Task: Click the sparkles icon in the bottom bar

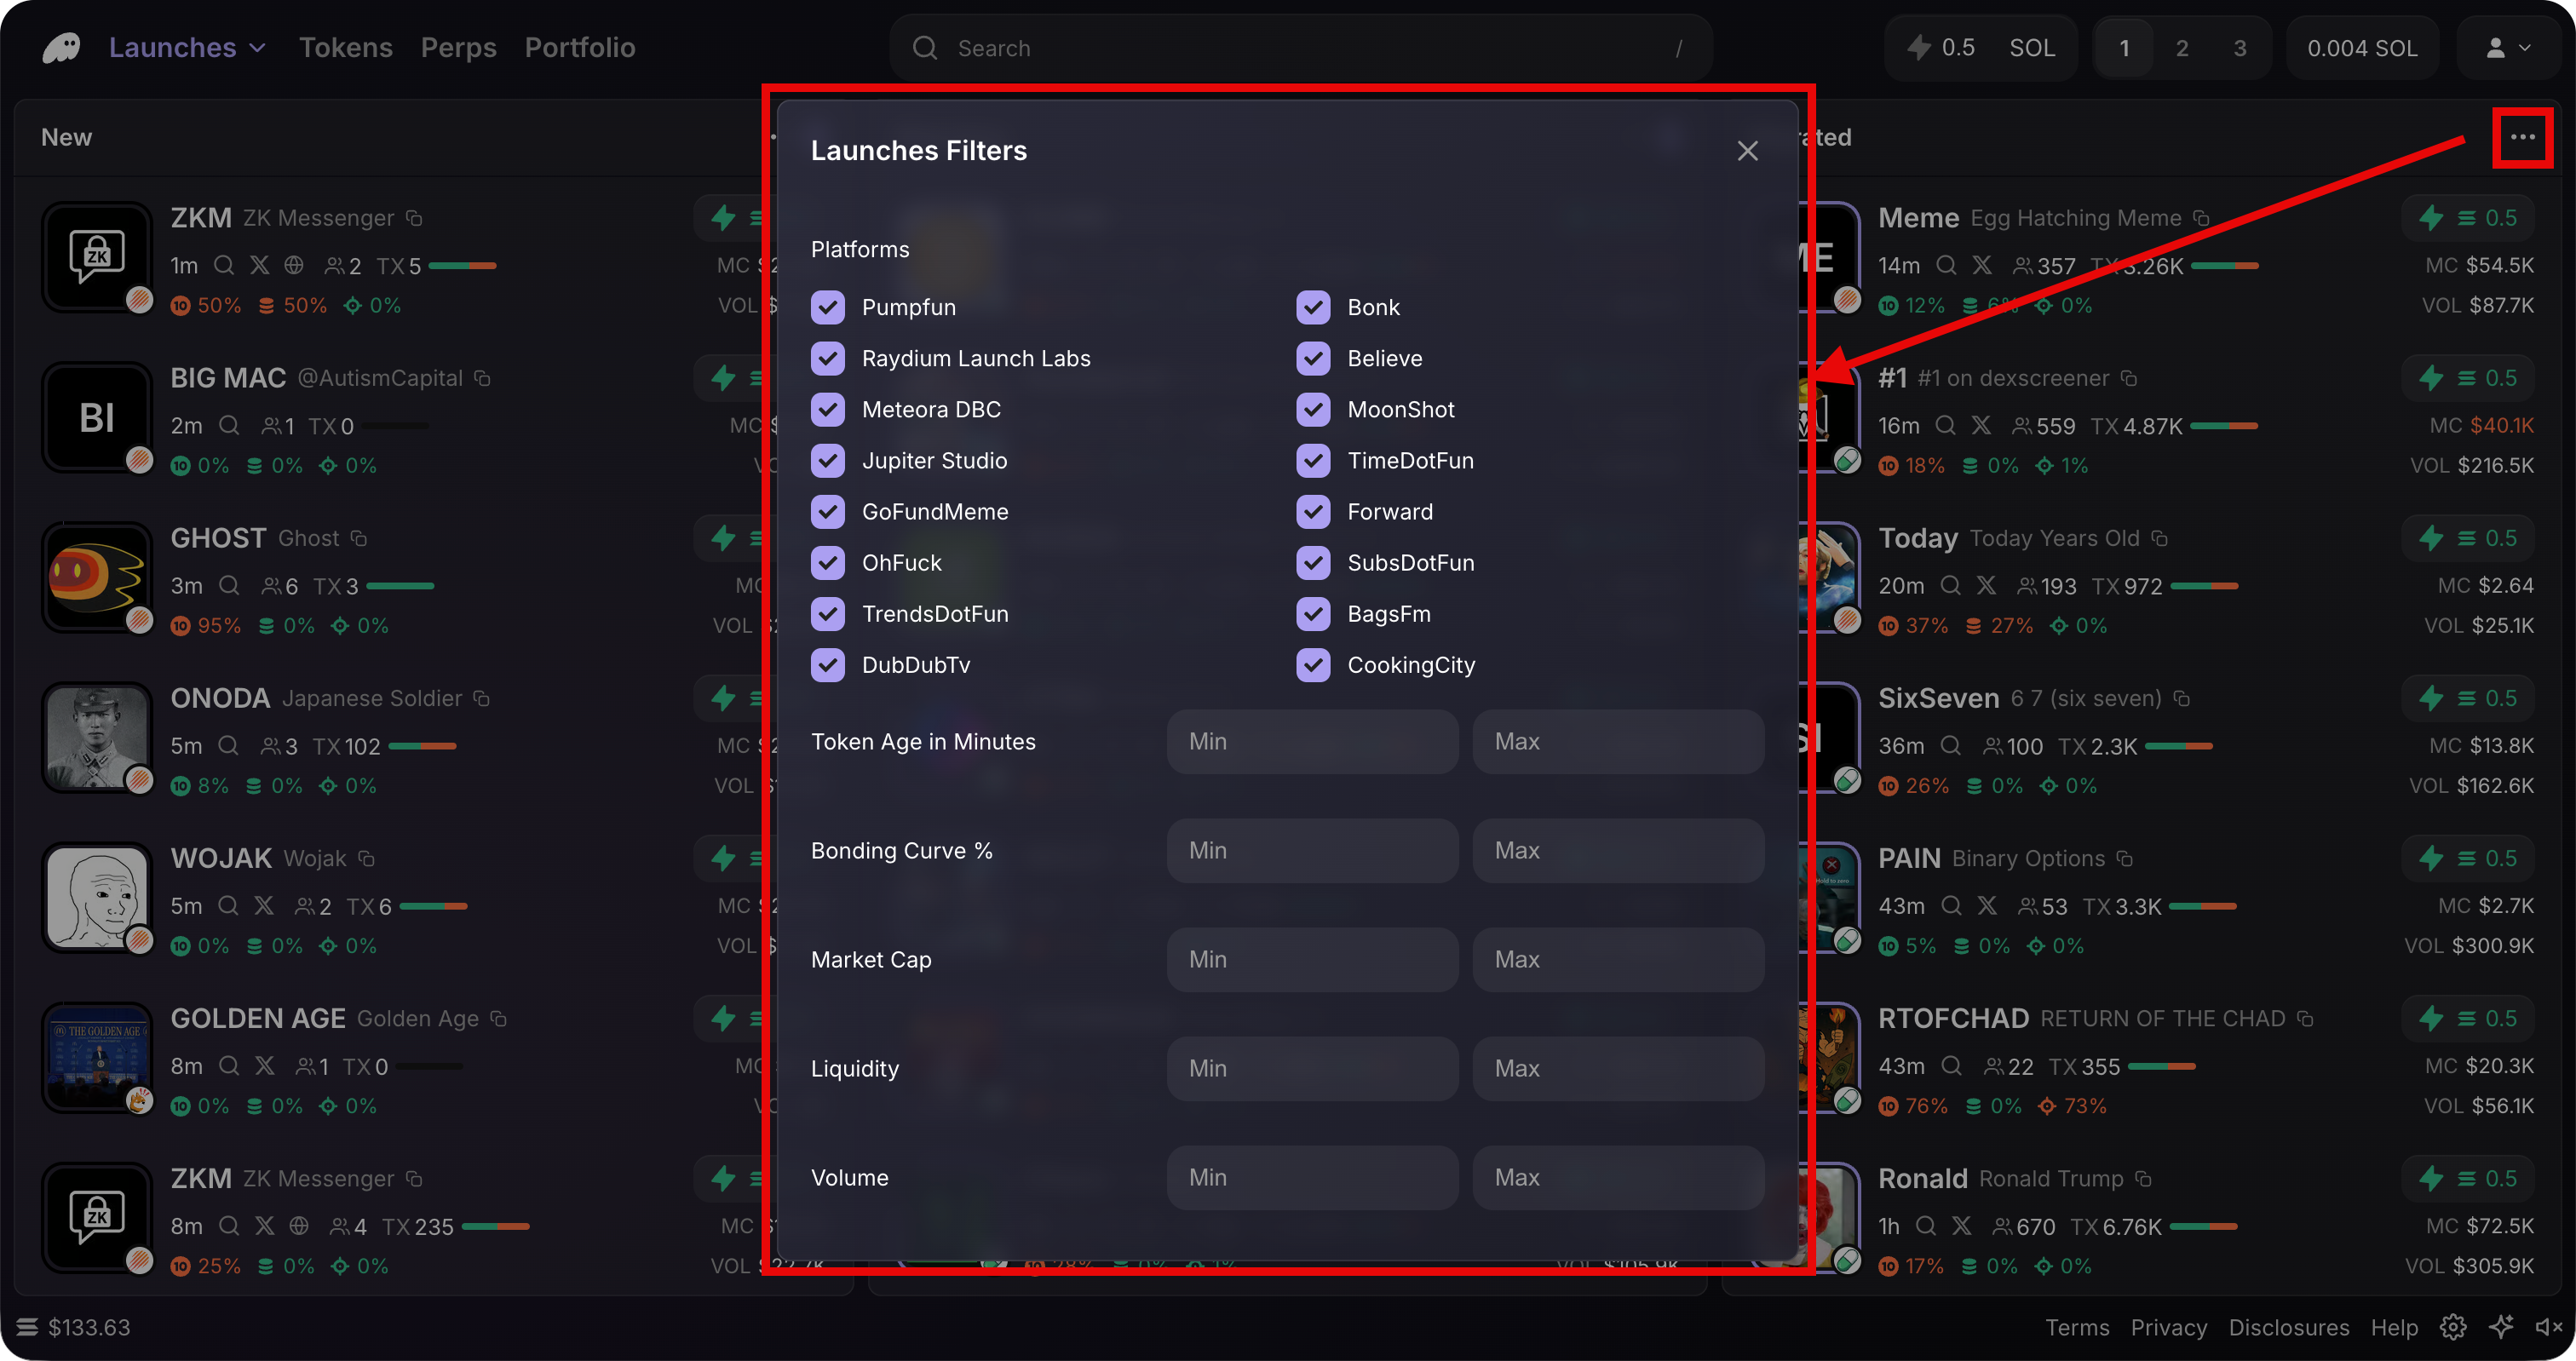Action: coord(2501,1327)
